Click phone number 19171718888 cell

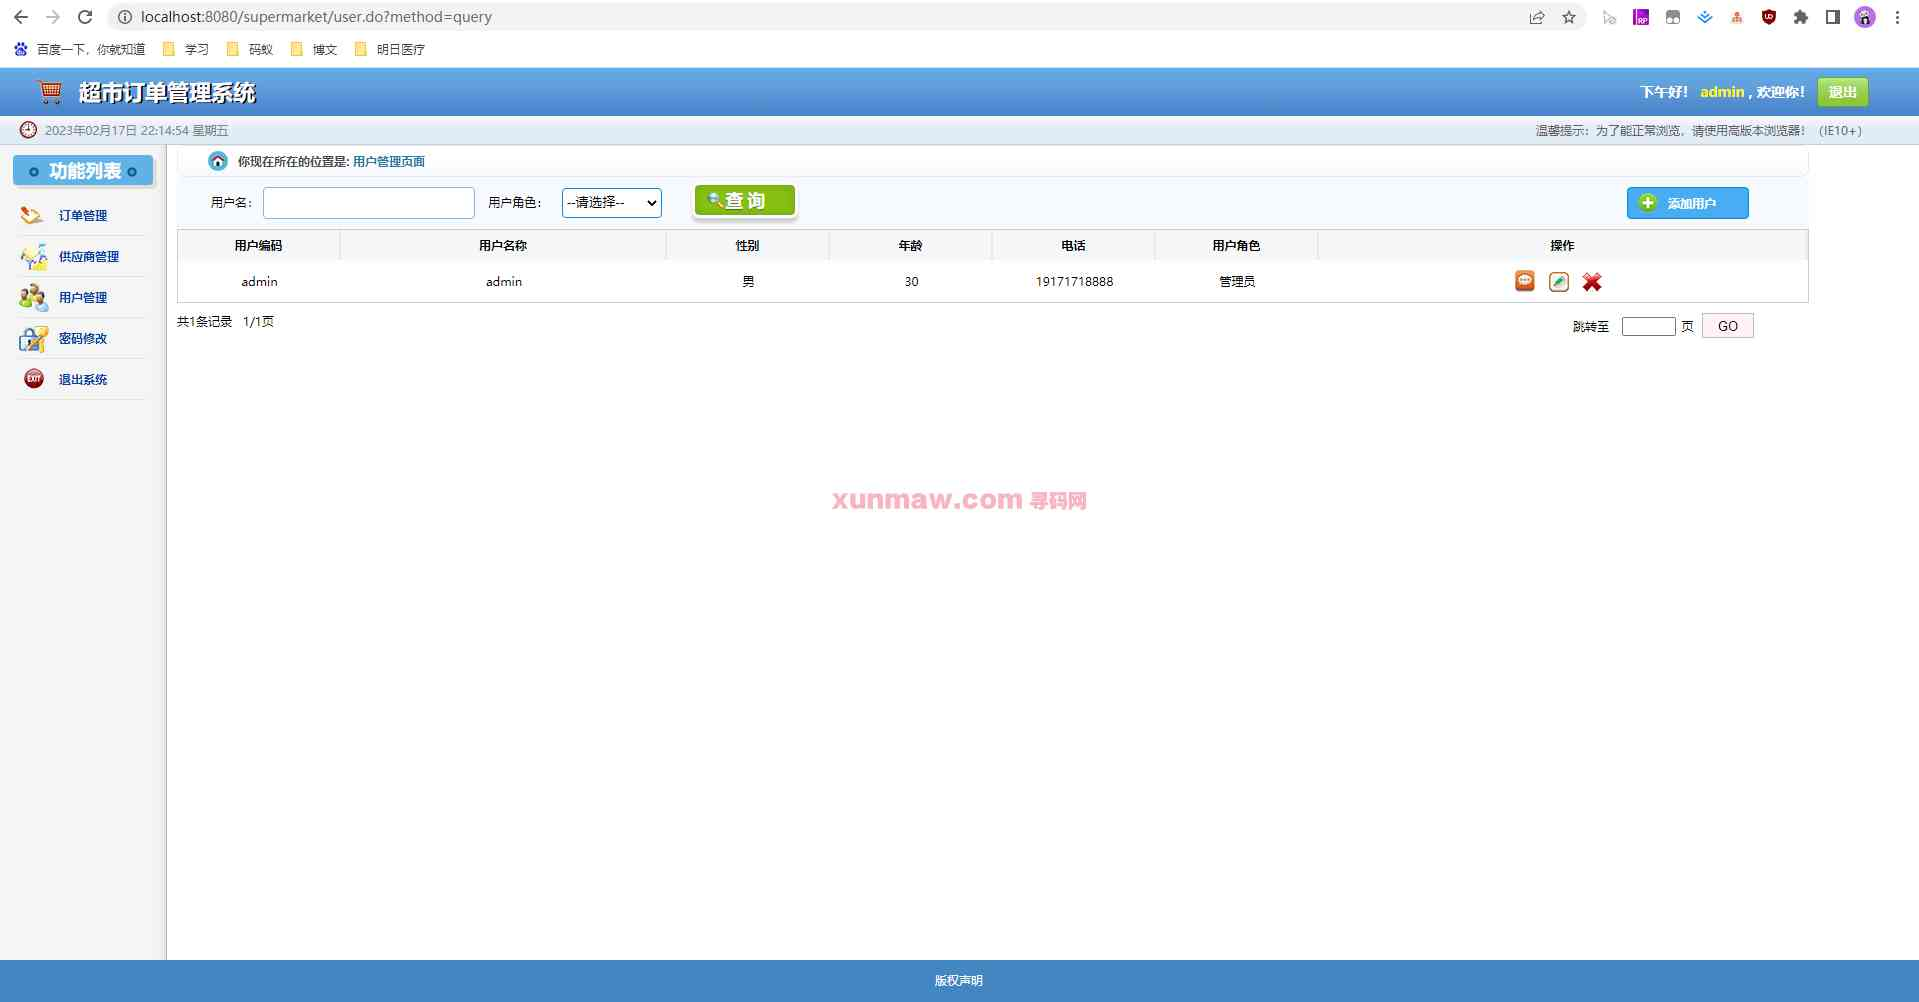pyautogui.click(x=1074, y=282)
